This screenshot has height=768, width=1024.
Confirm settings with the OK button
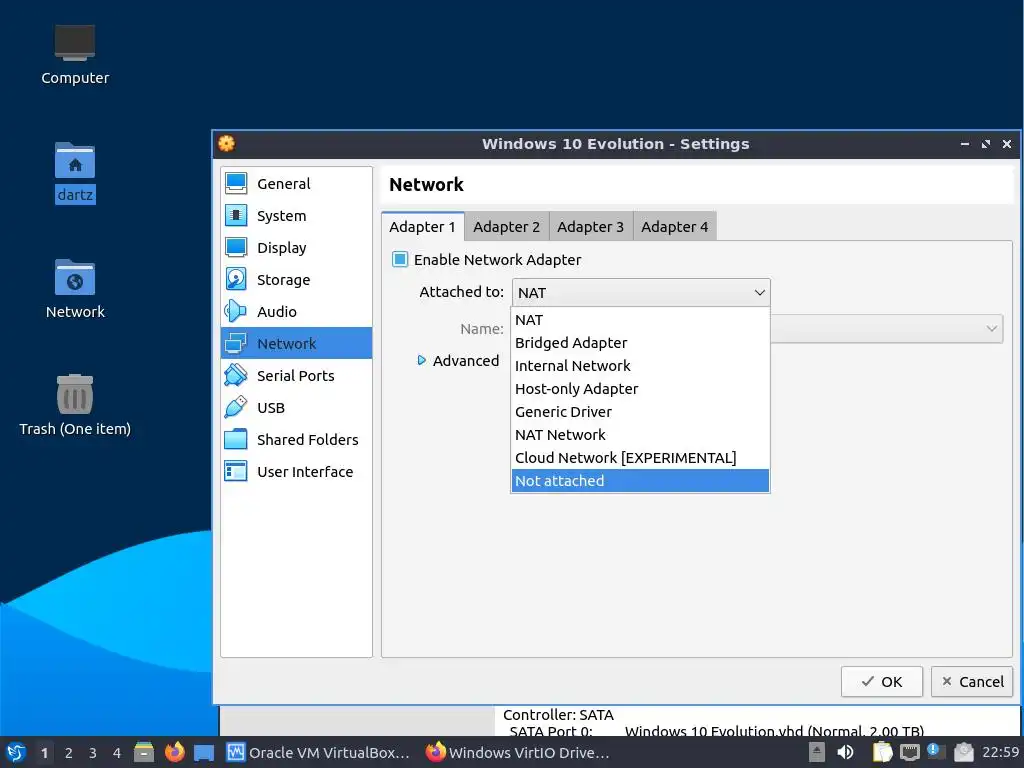[x=882, y=682]
